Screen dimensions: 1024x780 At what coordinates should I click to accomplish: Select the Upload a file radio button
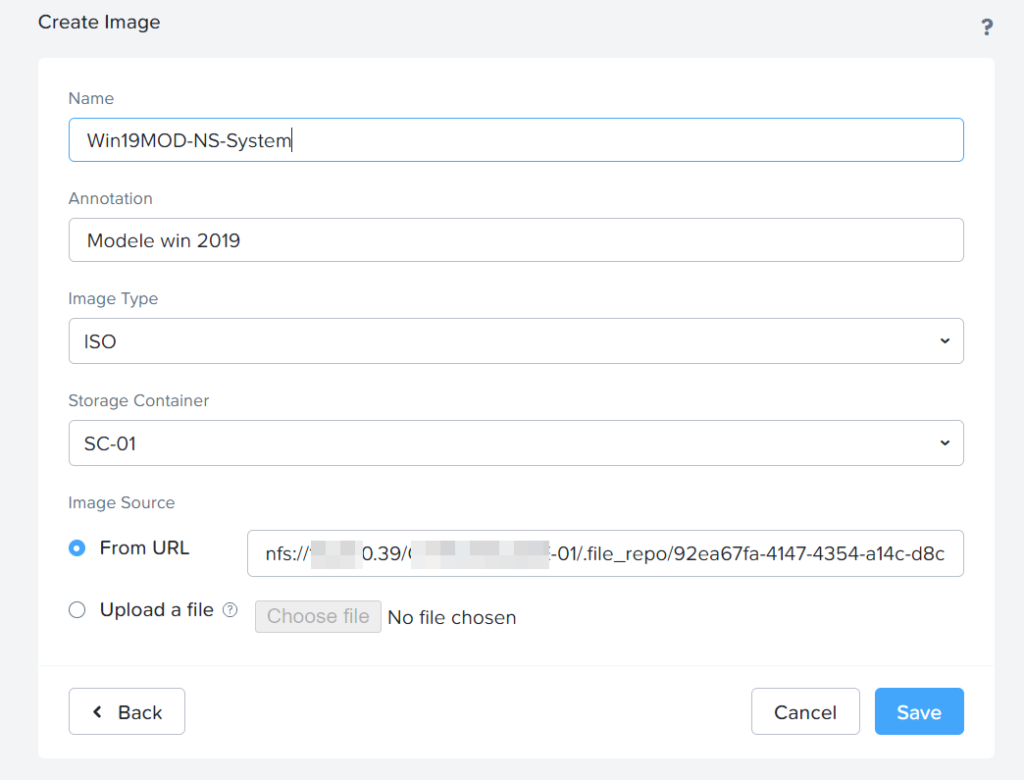pyautogui.click(x=77, y=610)
